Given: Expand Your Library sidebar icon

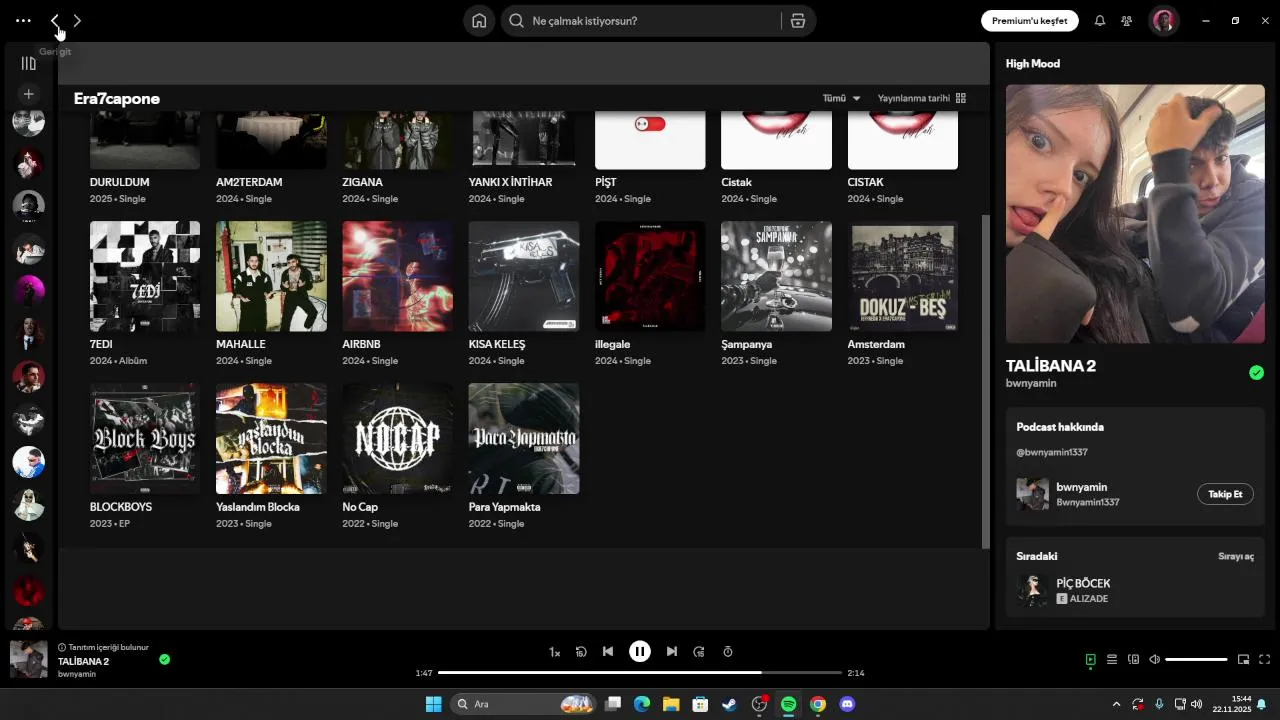Looking at the screenshot, I should (29, 63).
